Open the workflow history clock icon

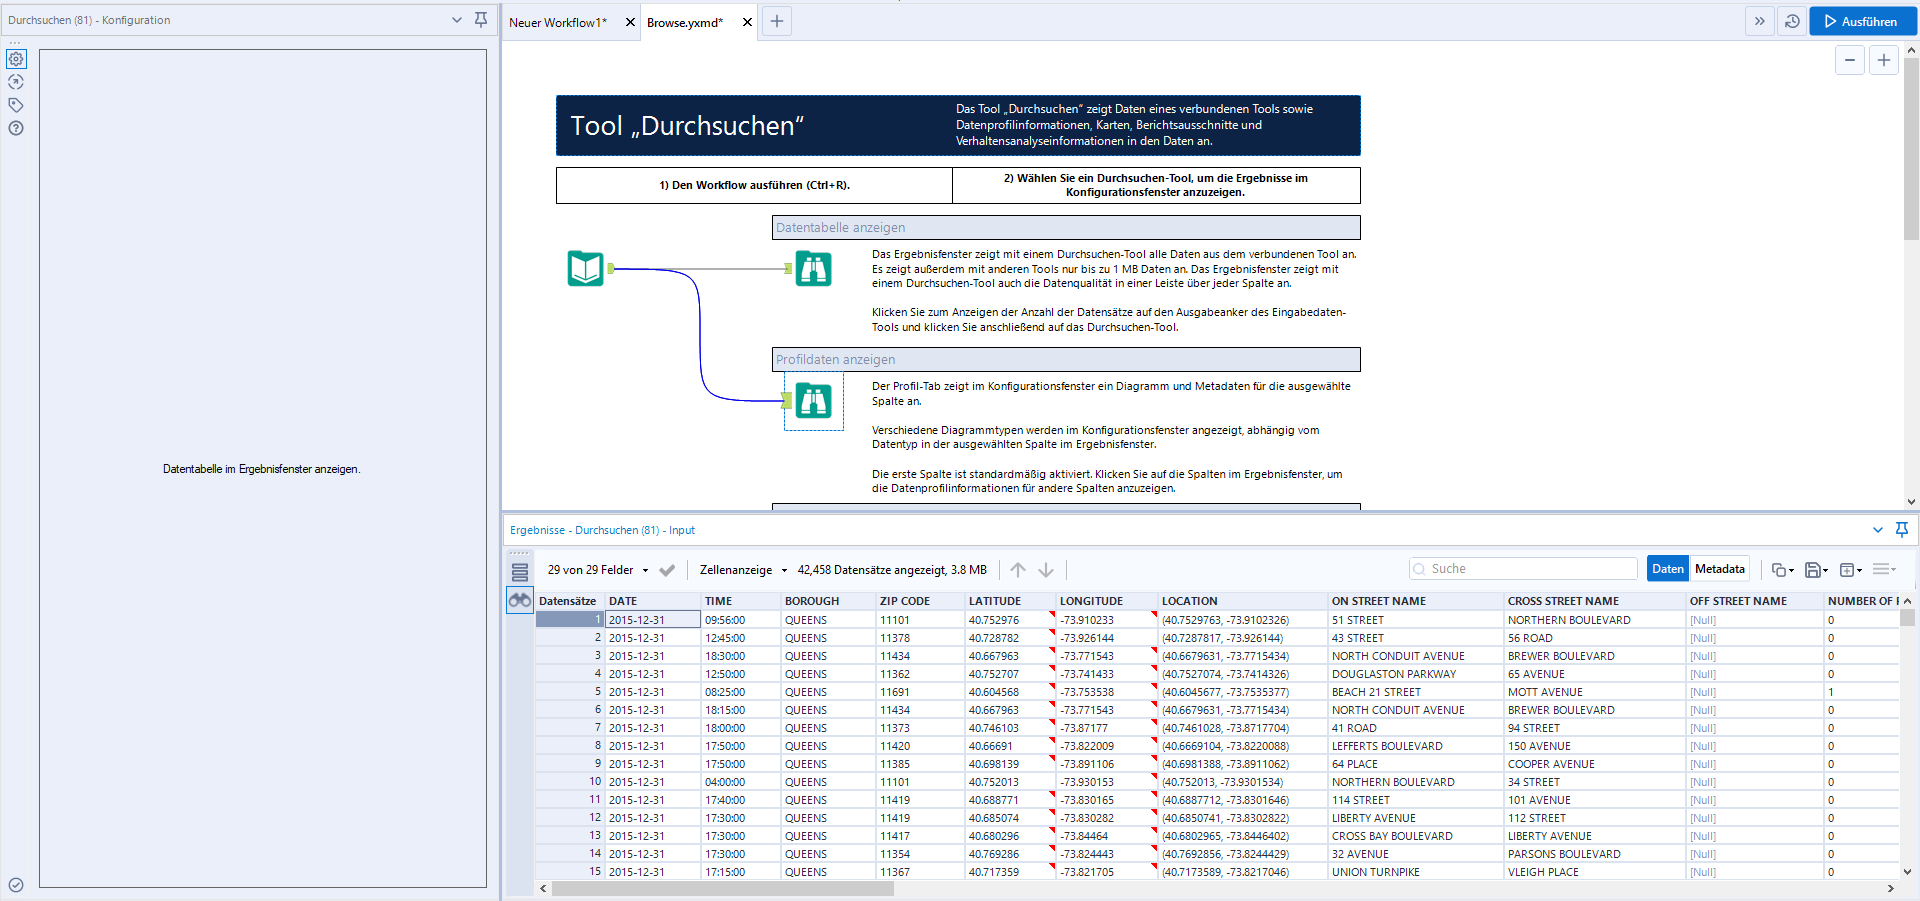(x=1792, y=21)
